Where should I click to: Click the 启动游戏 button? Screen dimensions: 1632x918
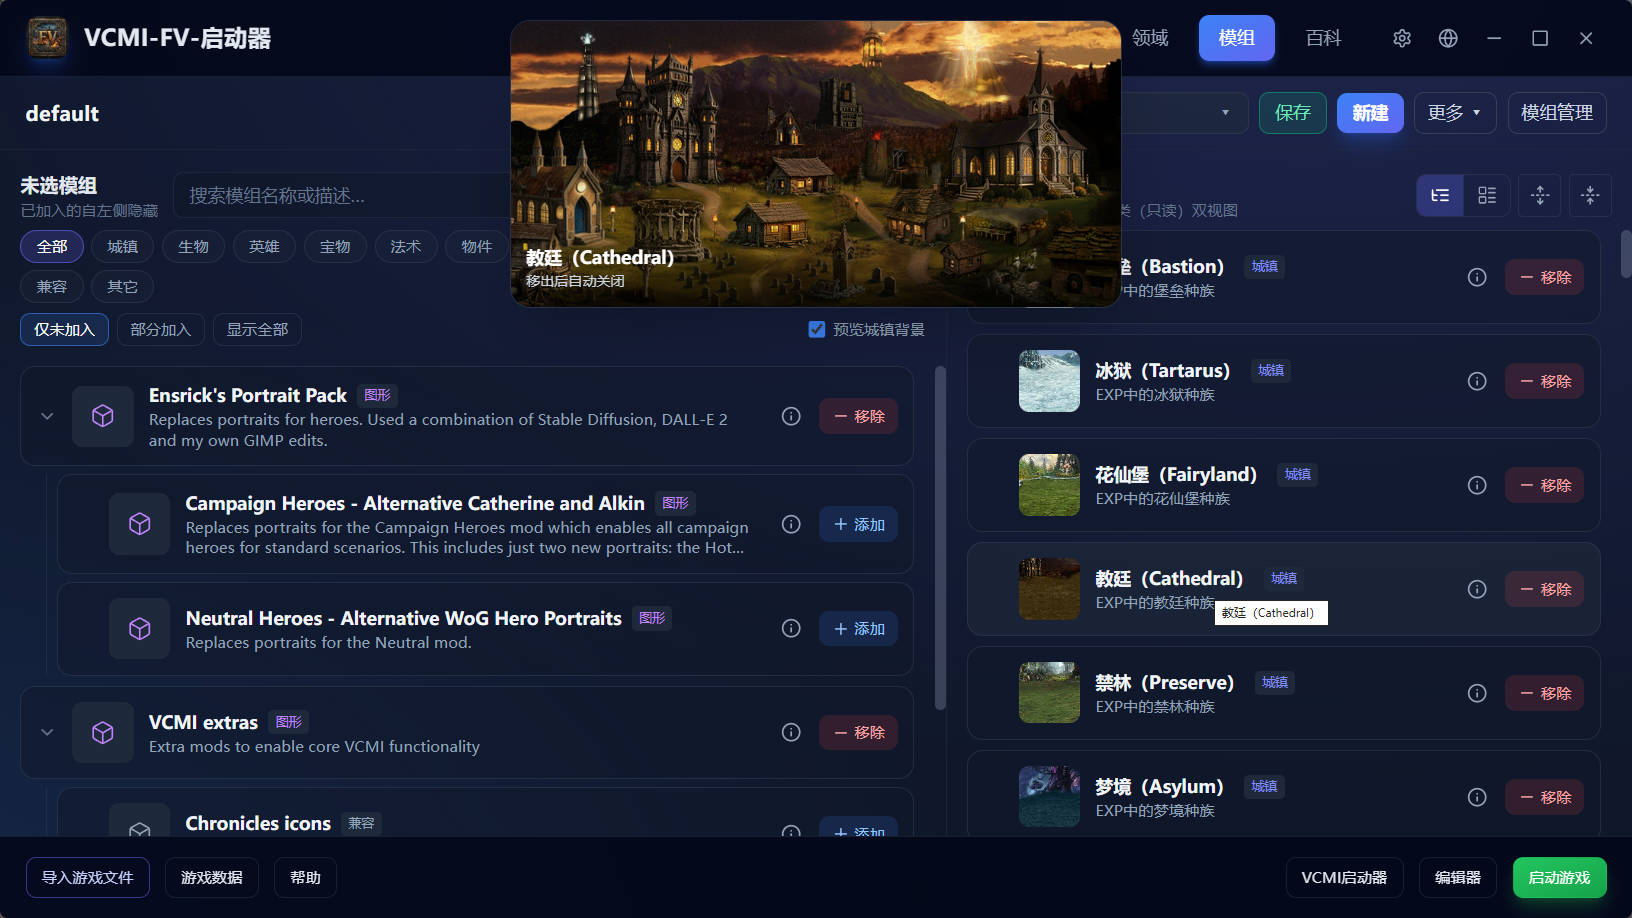coord(1560,877)
